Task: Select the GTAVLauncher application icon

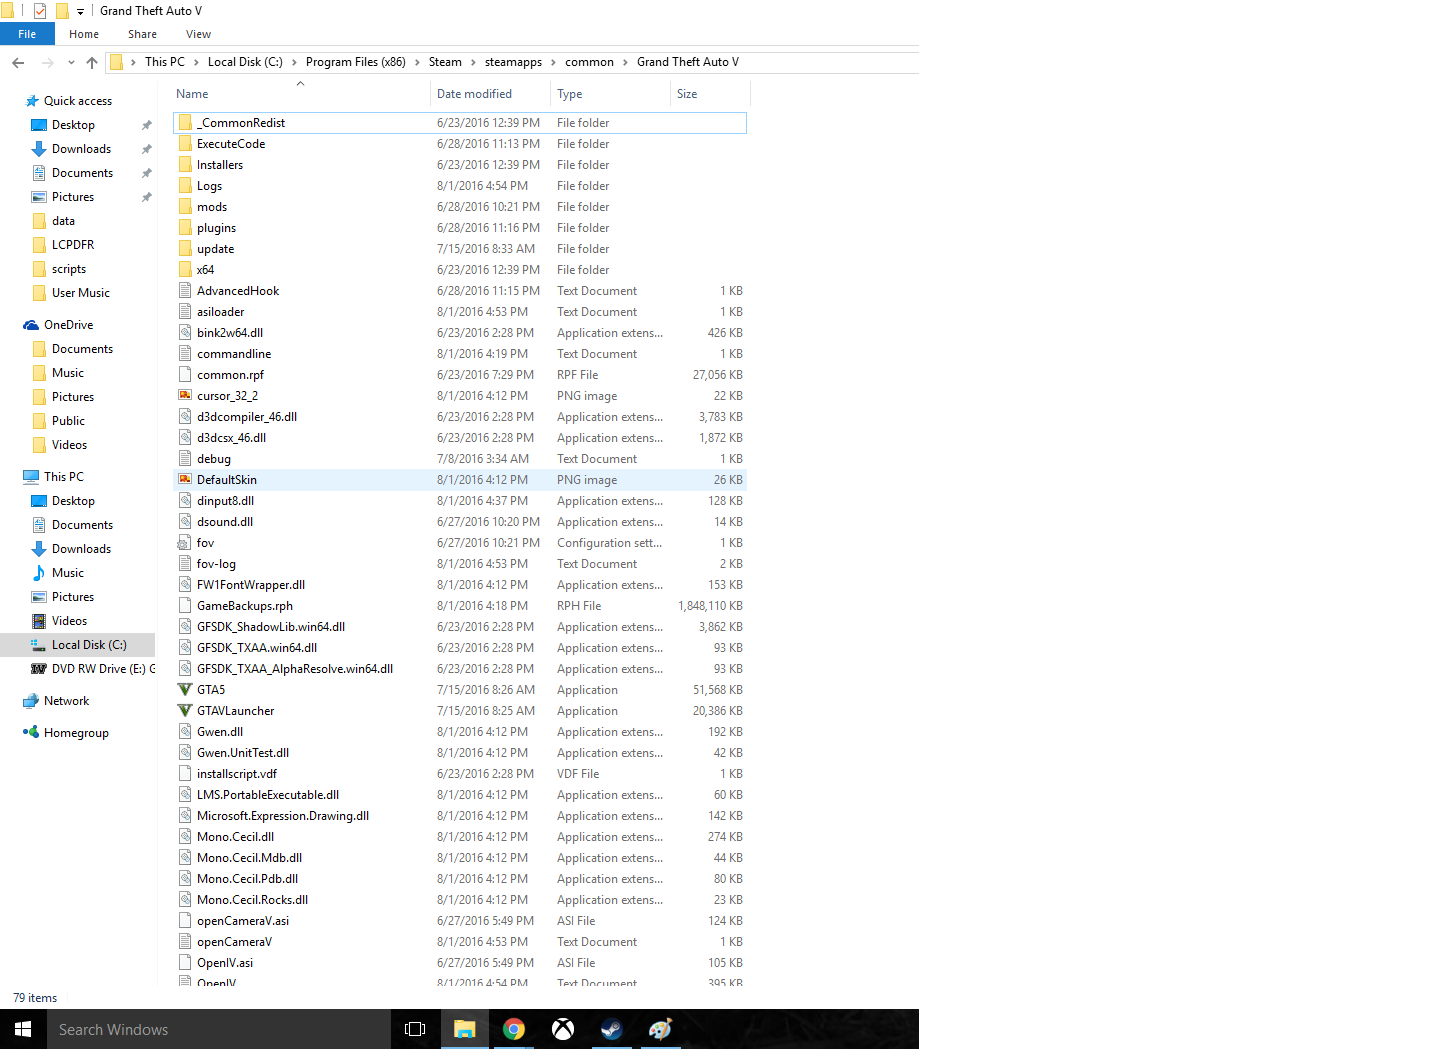Action: [x=185, y=711]
